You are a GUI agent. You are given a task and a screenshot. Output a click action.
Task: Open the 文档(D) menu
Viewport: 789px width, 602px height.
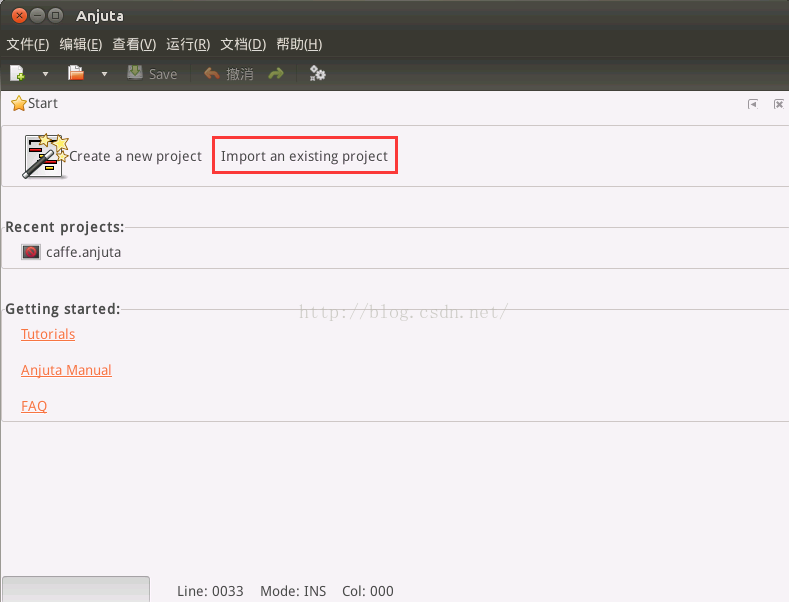click(x=243, y=44)
